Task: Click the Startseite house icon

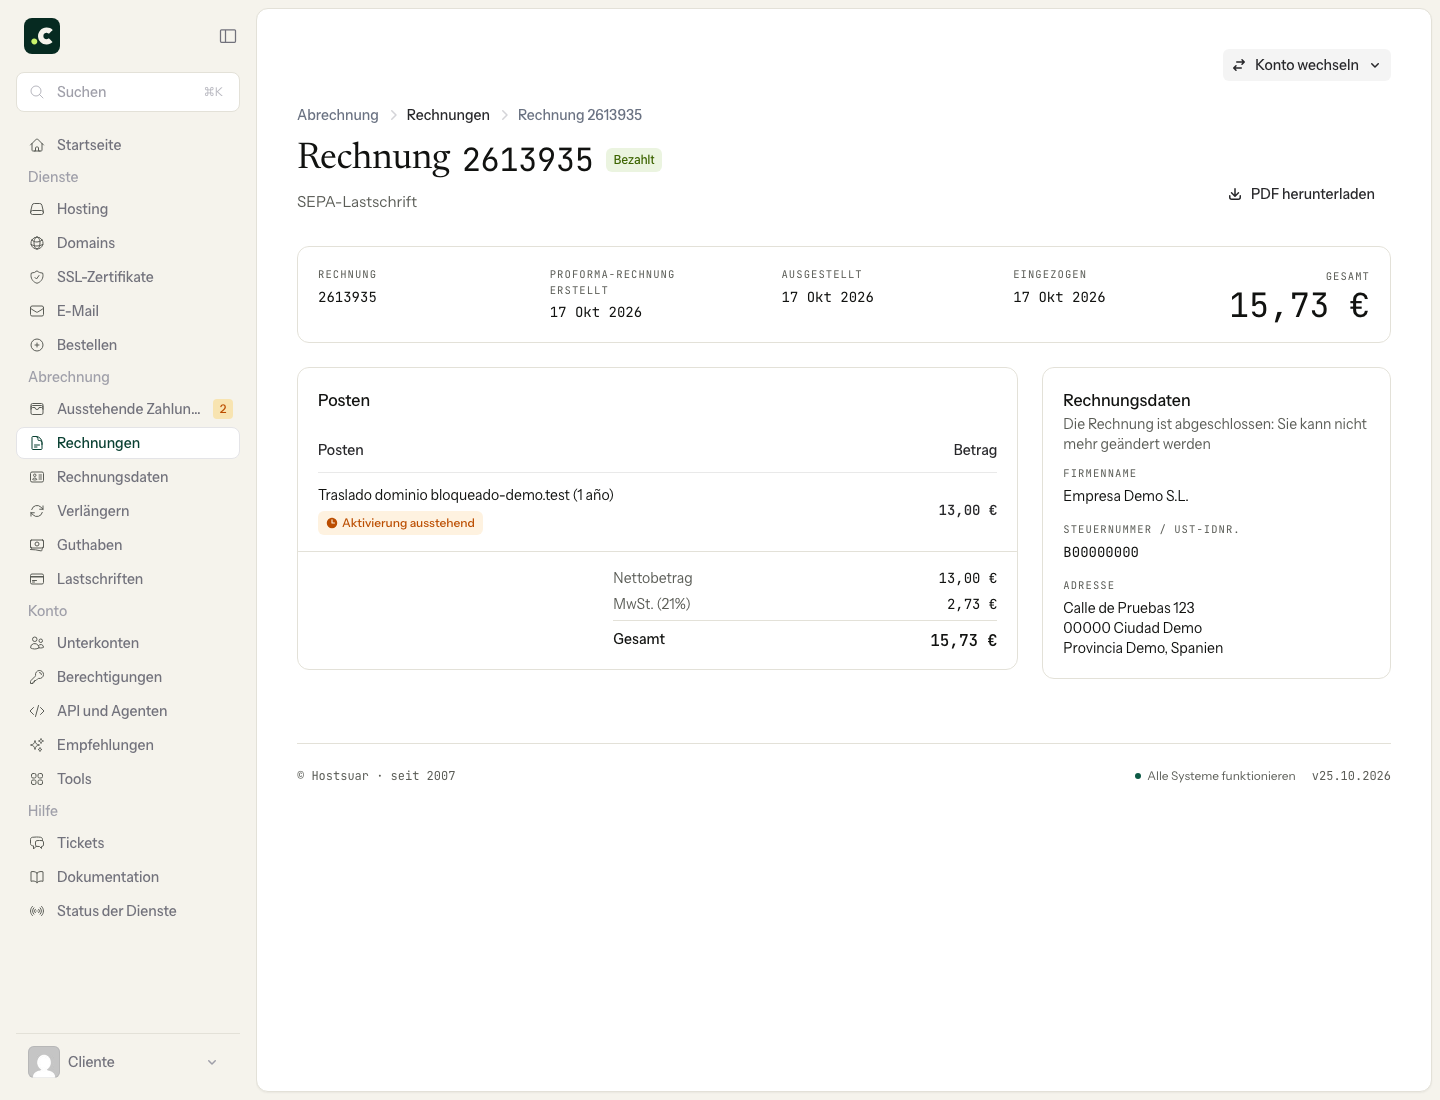Action: pos(37,145)
